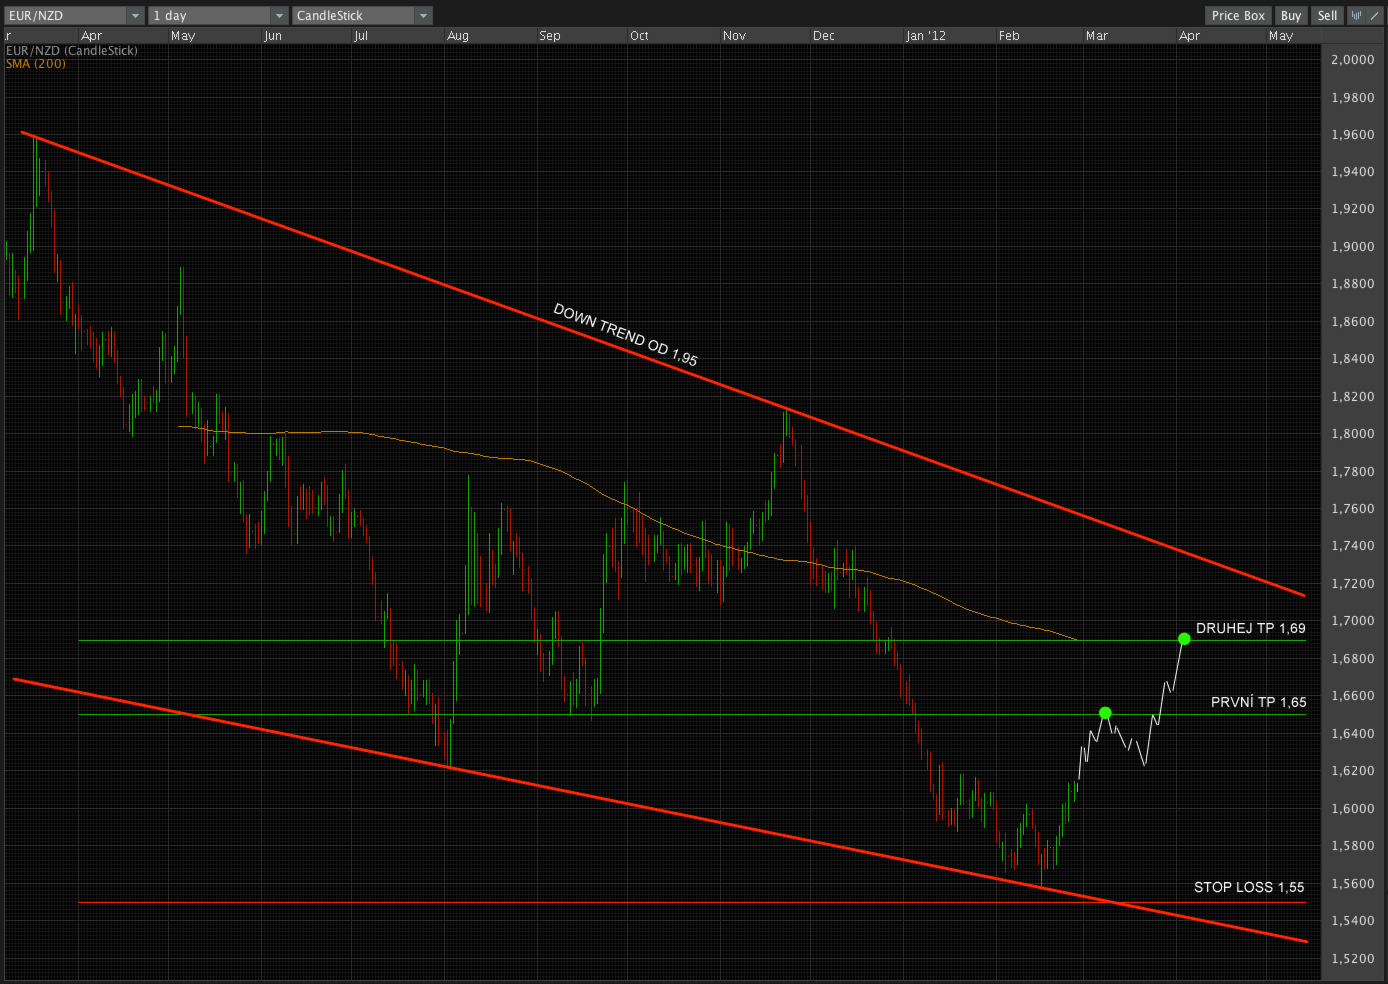Click the Sep label on the time axis

click(550, 35)
